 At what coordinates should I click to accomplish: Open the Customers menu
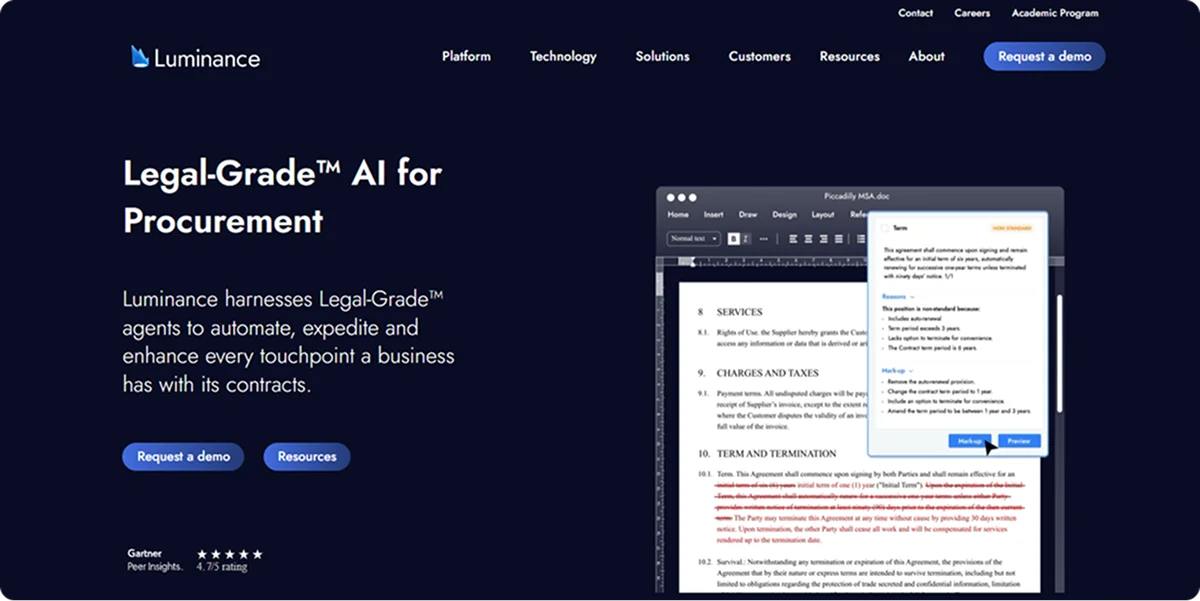(759, 56)
